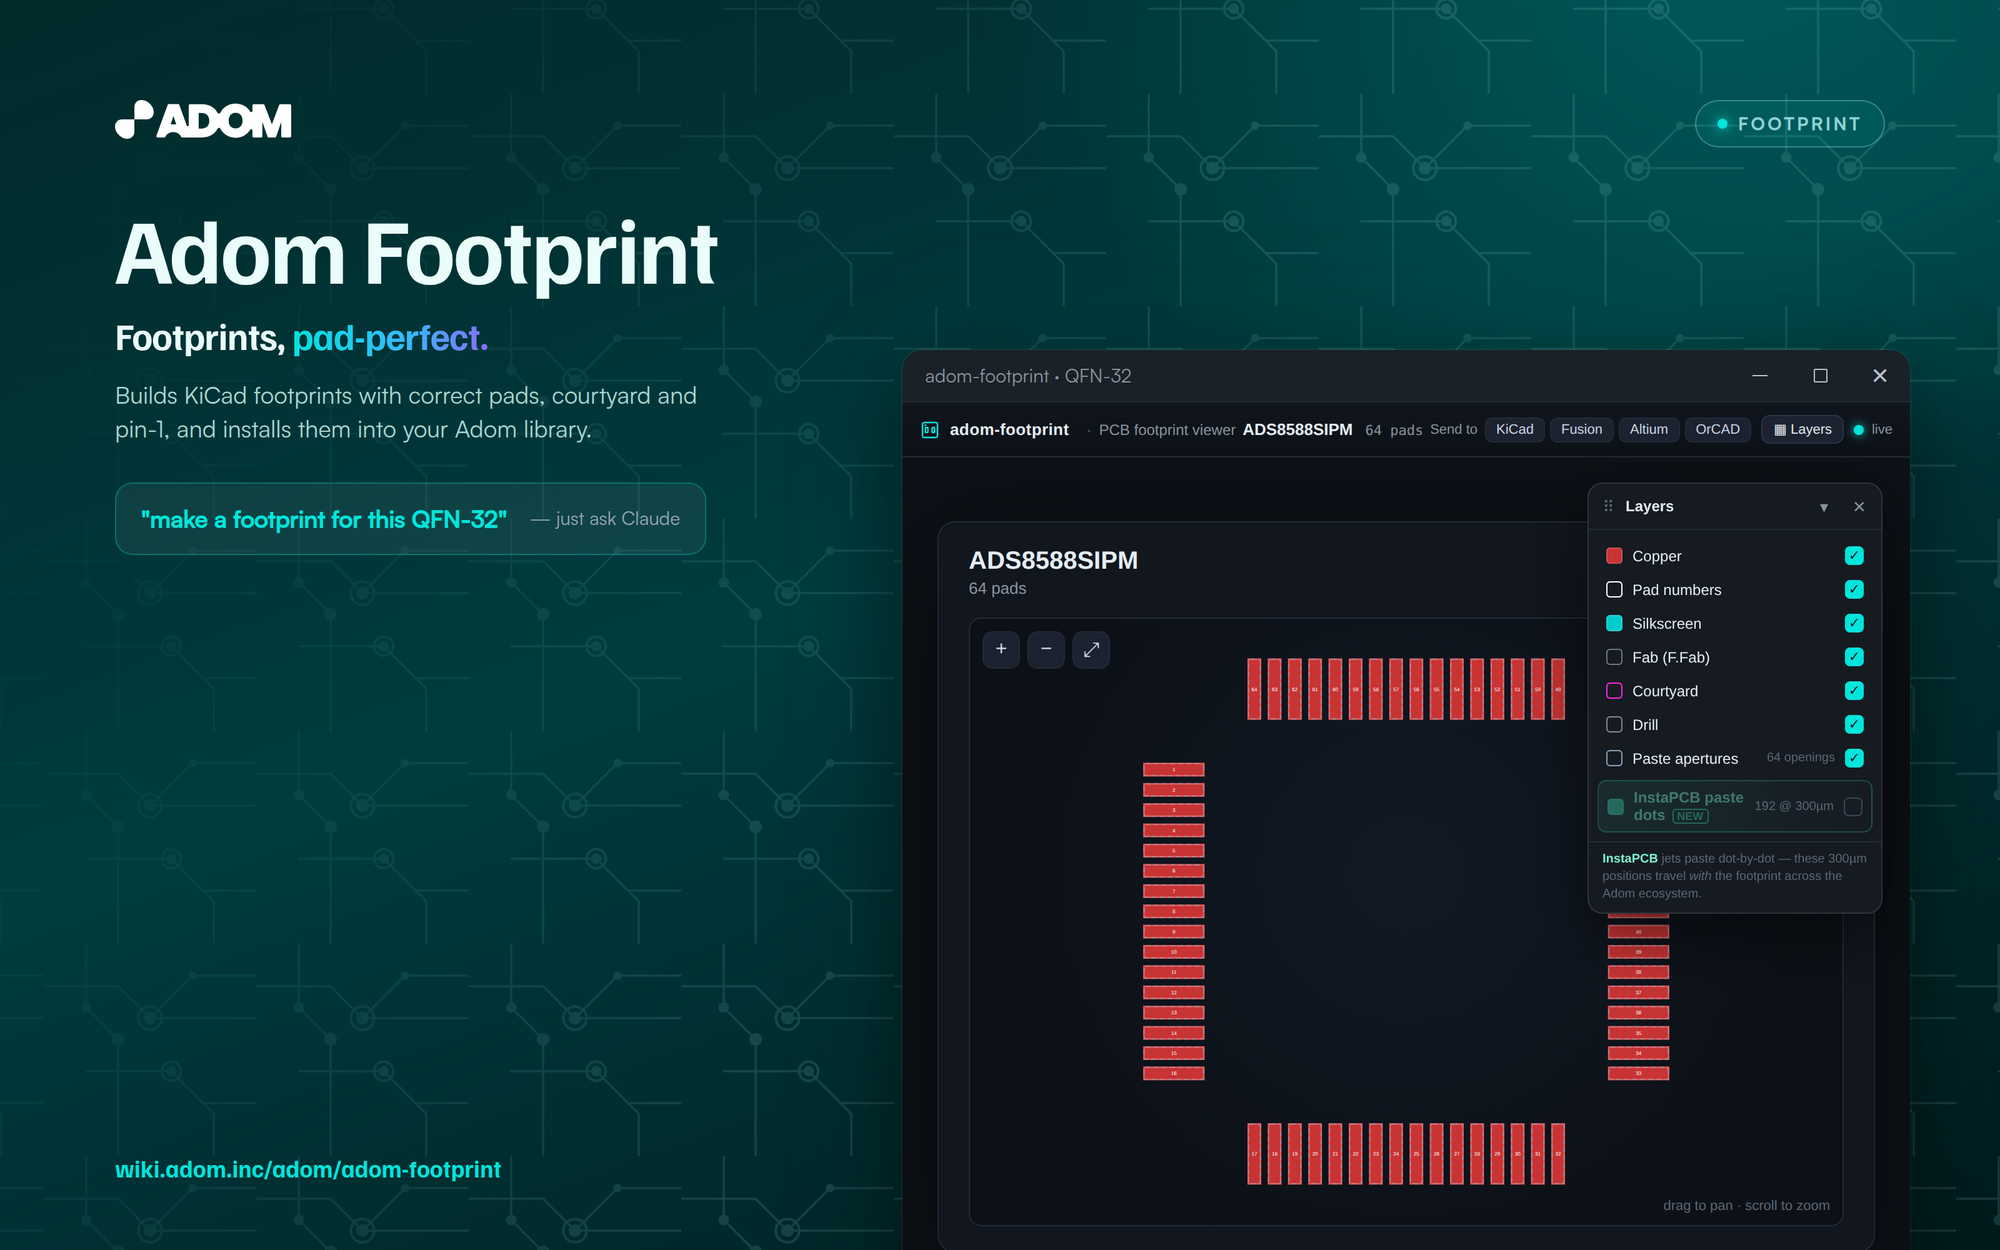Toggle the Pad numbers layer checkbox
This screenshot has height=1250, width=2000.
coord(1854,589)
